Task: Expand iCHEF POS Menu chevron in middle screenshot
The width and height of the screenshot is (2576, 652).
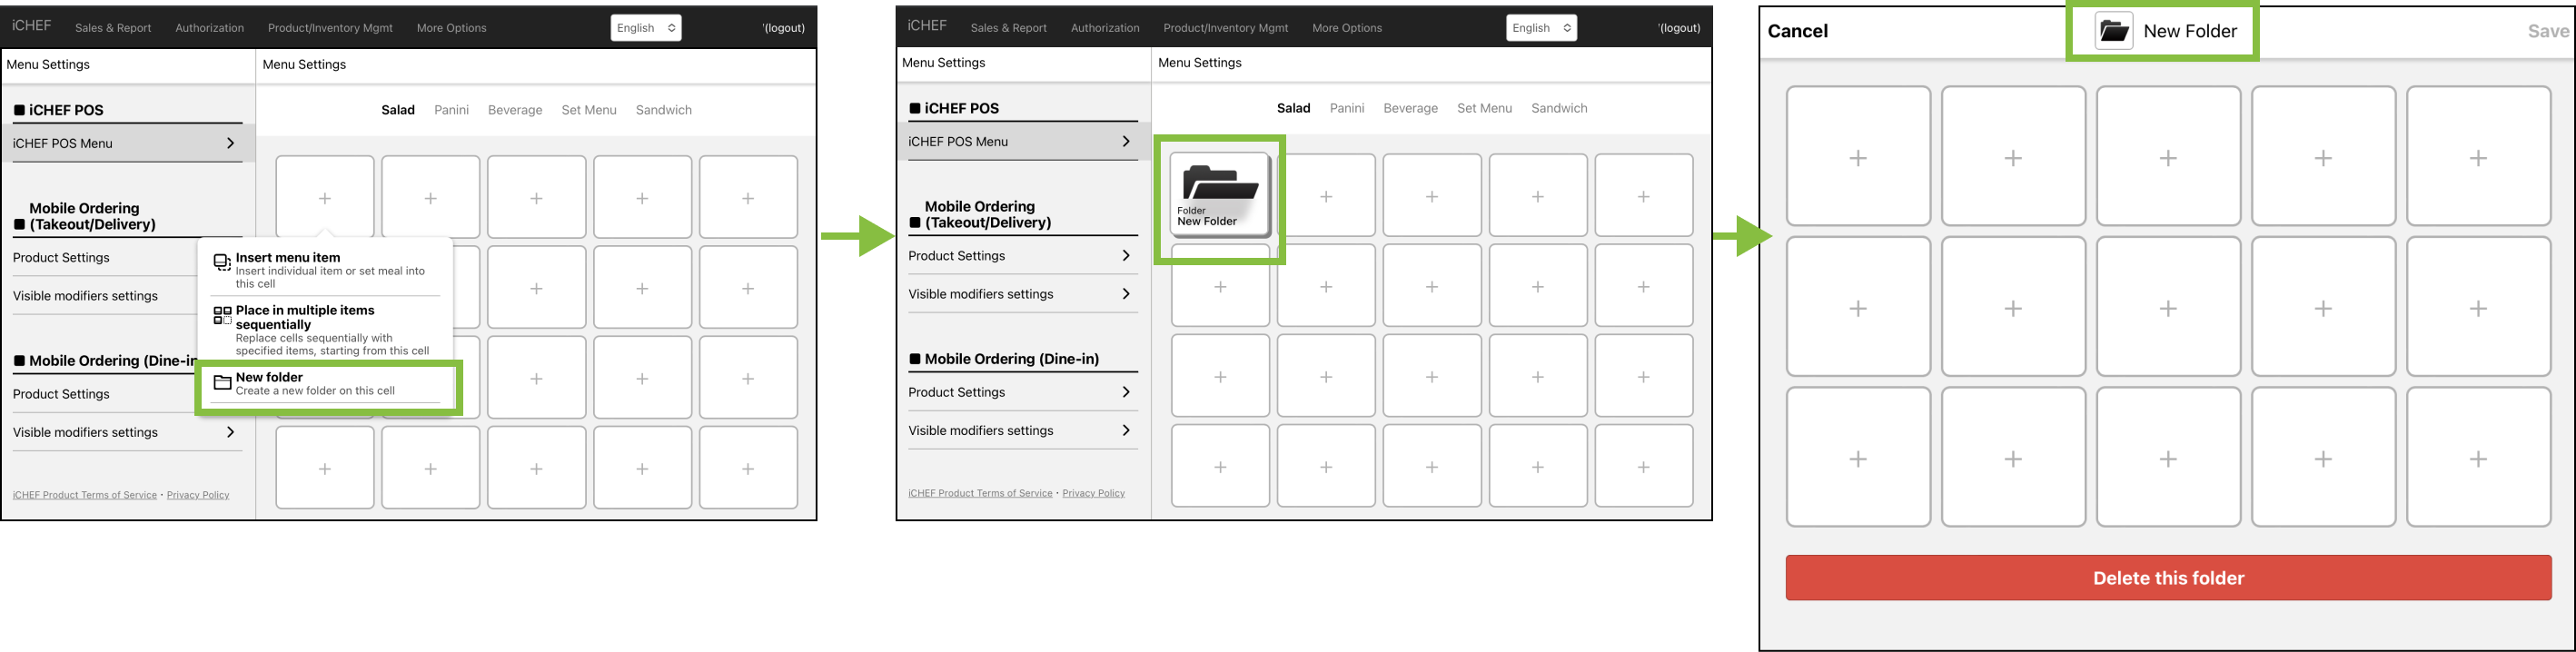Action: tap(1126, 142)
